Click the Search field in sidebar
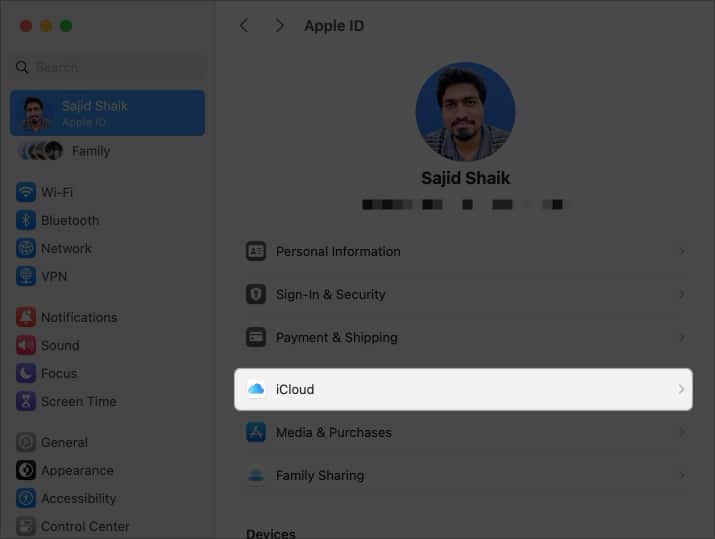Image resolution: width=715 pixels, height=539 pixels. pos(108,67)
